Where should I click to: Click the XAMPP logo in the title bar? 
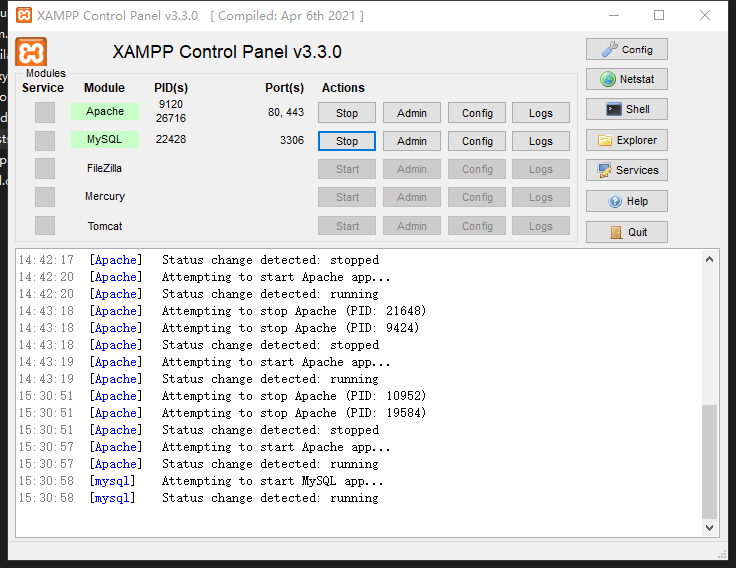click(x=24, y=15)
